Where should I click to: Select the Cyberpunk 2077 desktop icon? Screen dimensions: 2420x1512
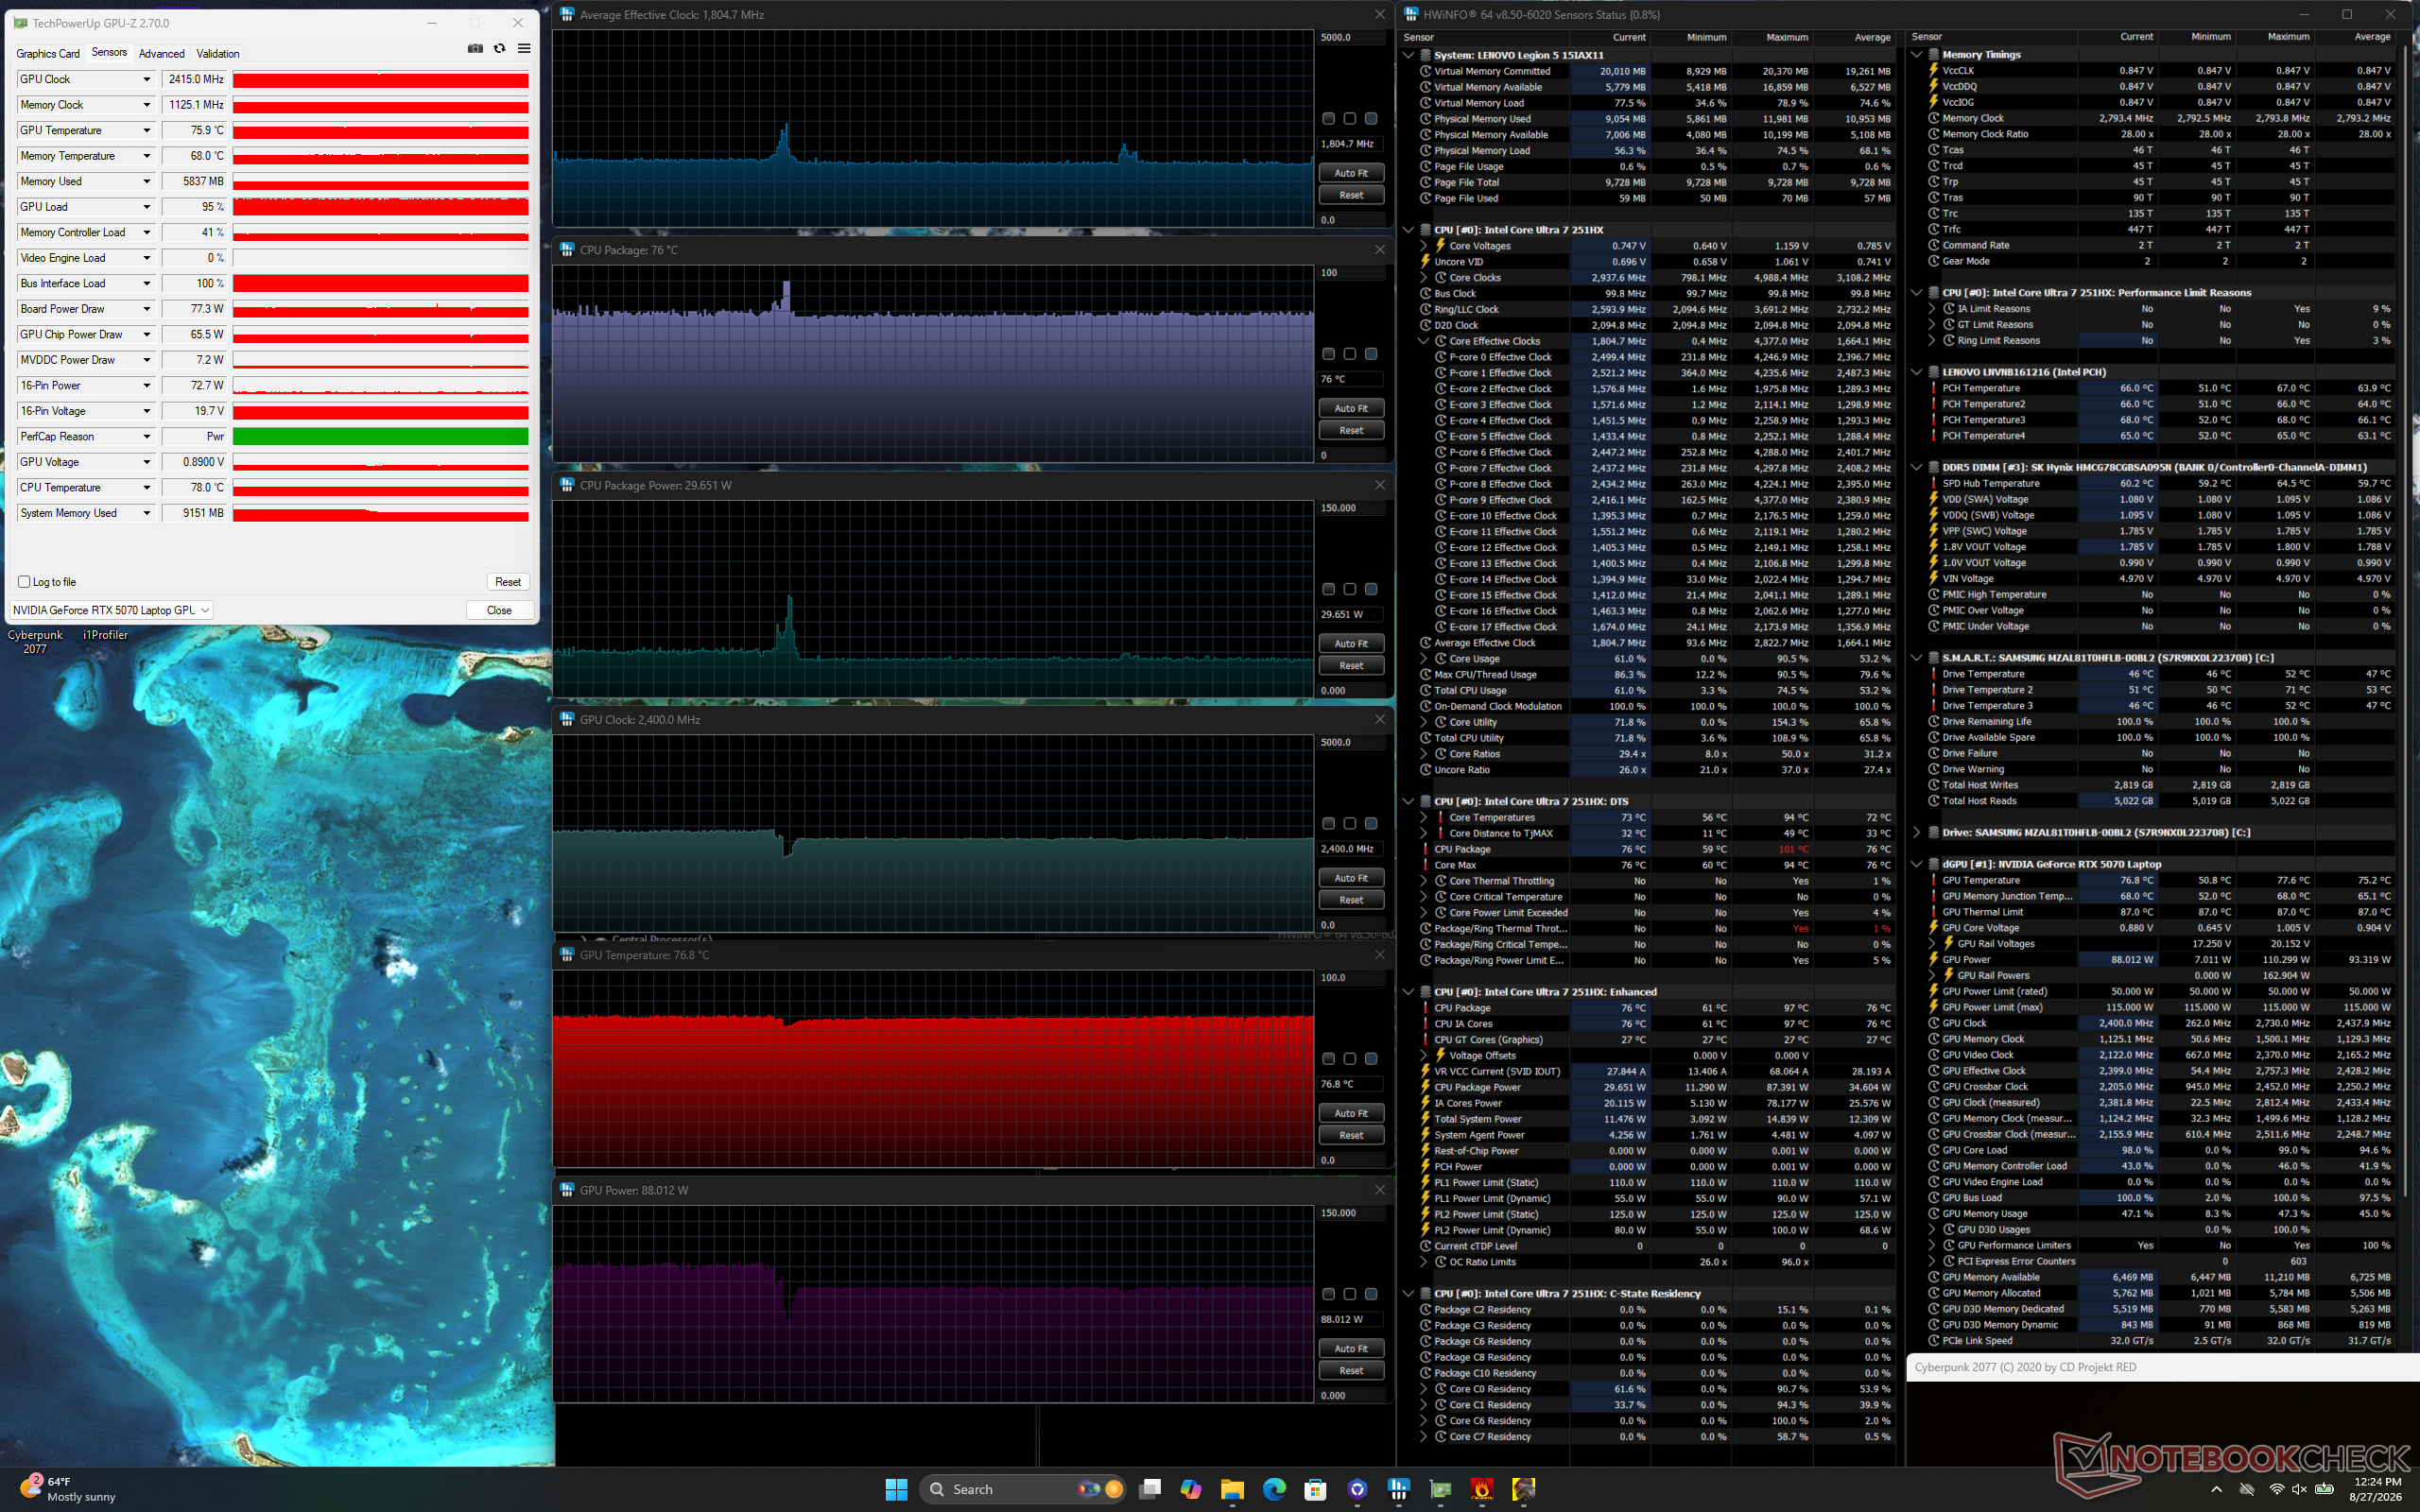click(x=35, y=642)
